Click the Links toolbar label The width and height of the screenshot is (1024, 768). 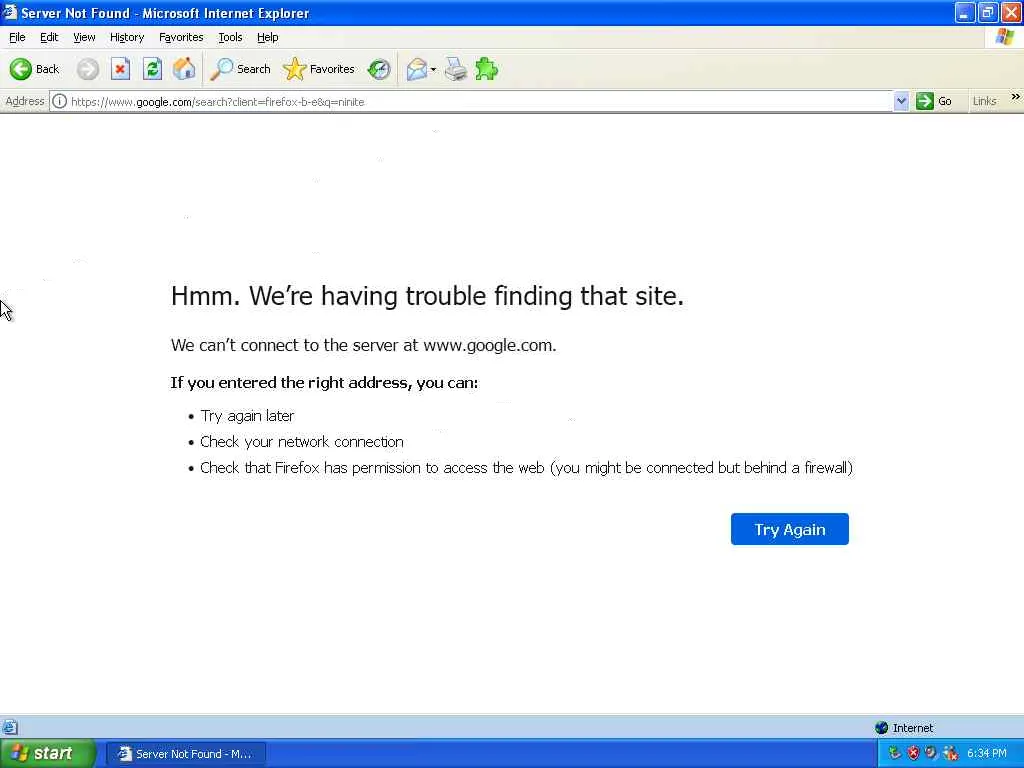984,101
